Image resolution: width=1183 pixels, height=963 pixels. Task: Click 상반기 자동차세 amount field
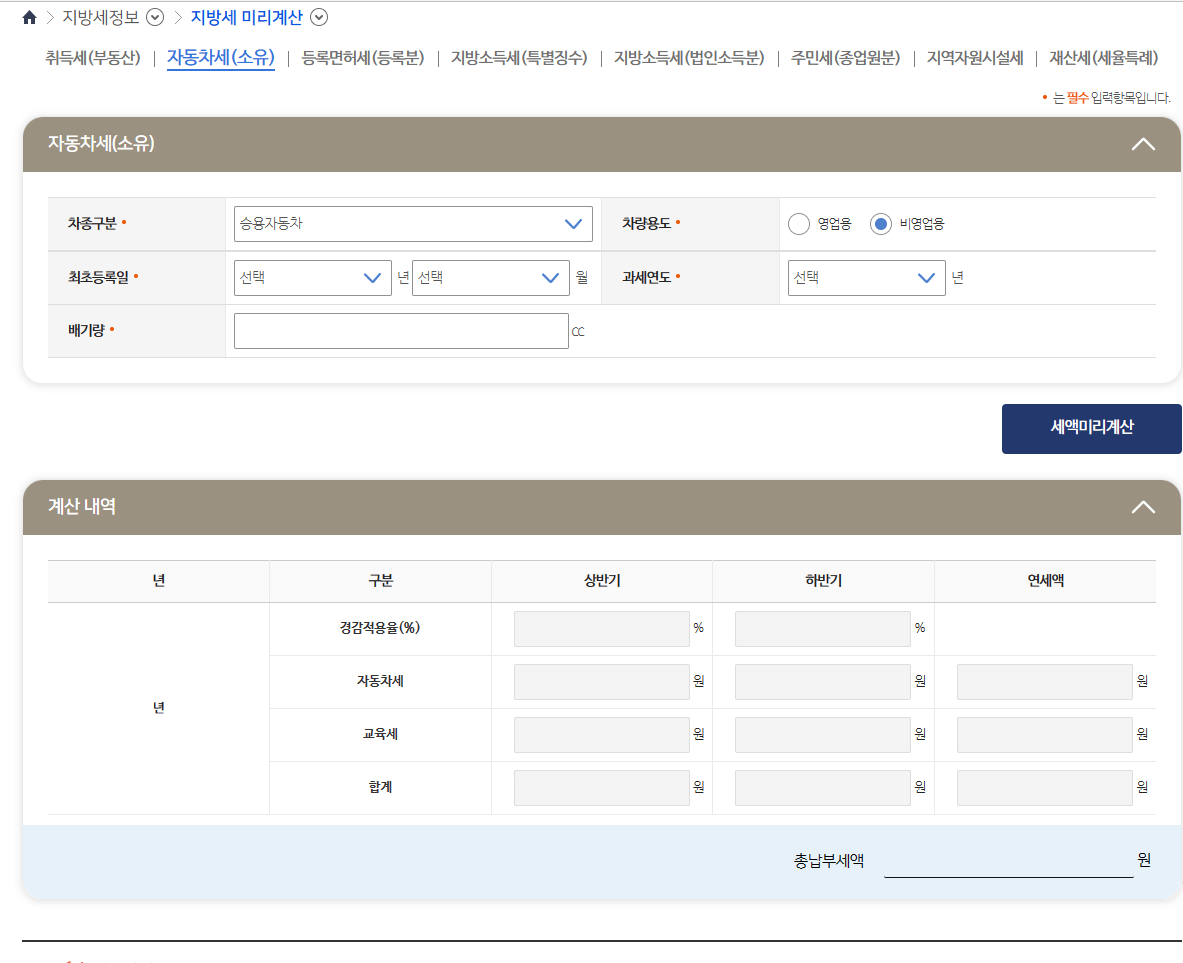click(x=601, y=681)
